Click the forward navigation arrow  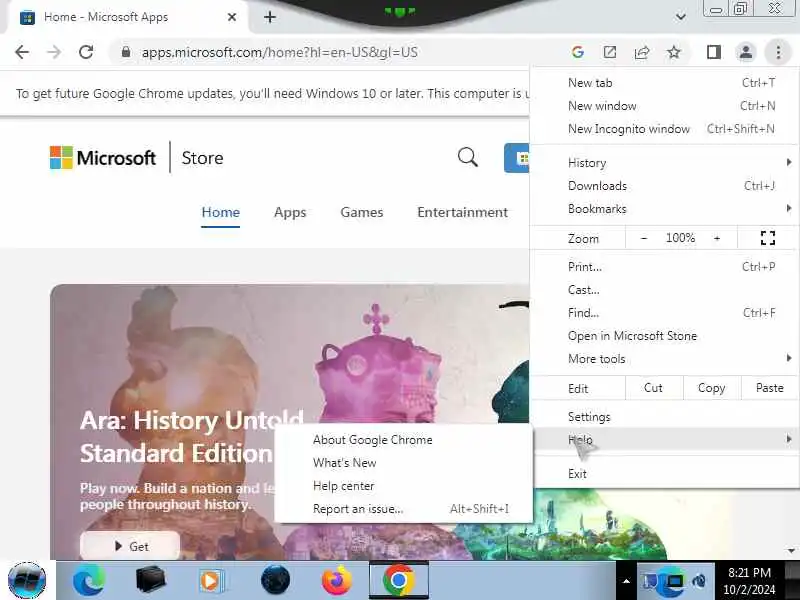click(x=54, y=52)
